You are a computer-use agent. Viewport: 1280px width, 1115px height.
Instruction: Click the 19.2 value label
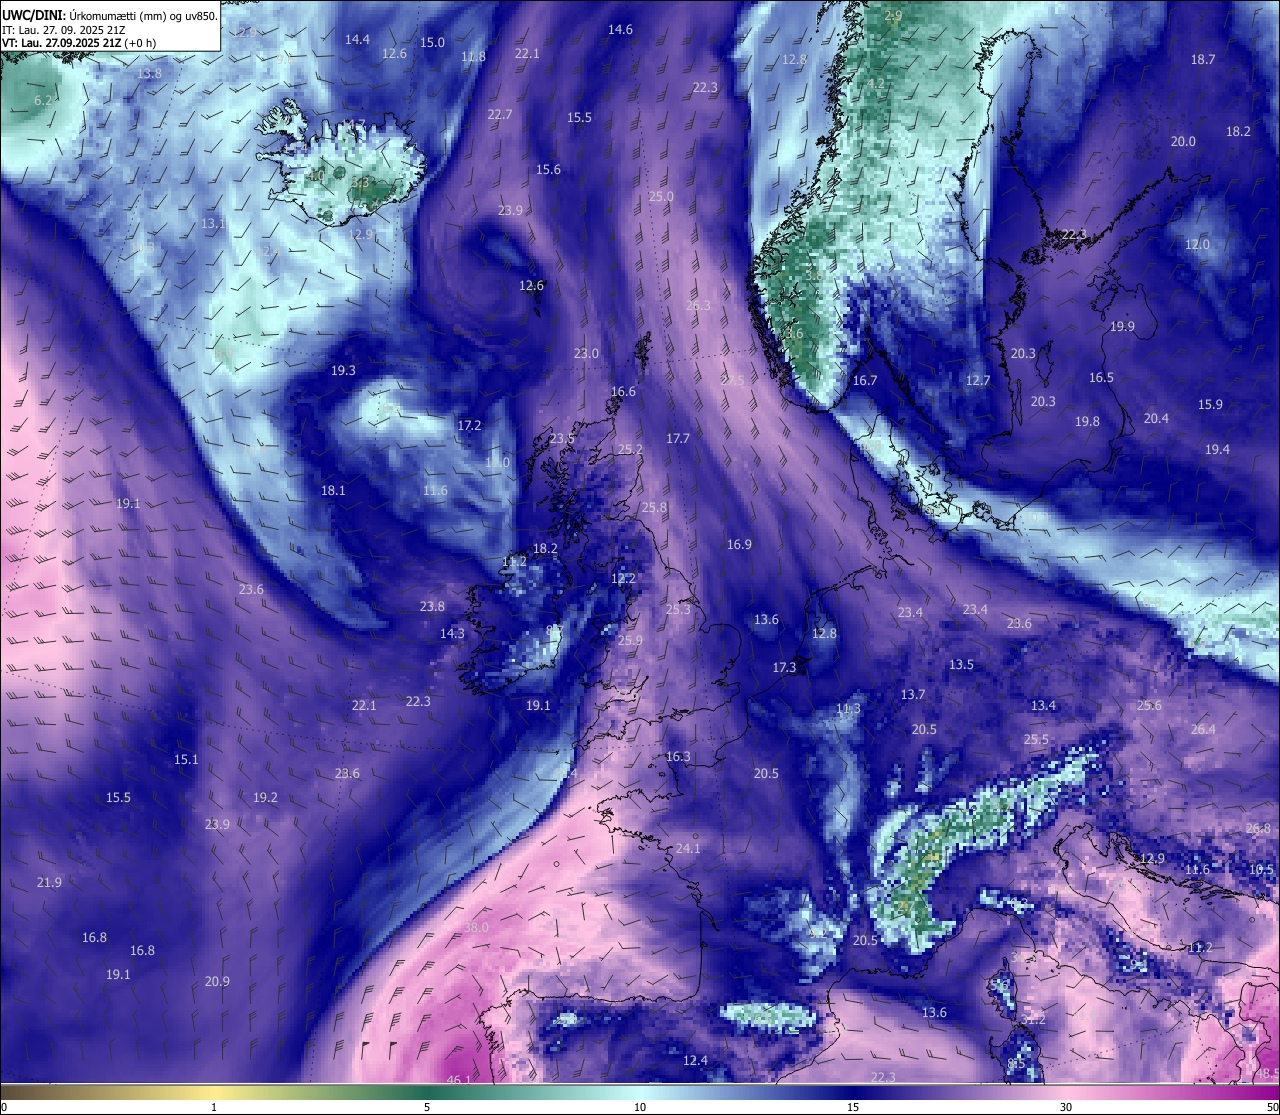click(x=265, y=797)
